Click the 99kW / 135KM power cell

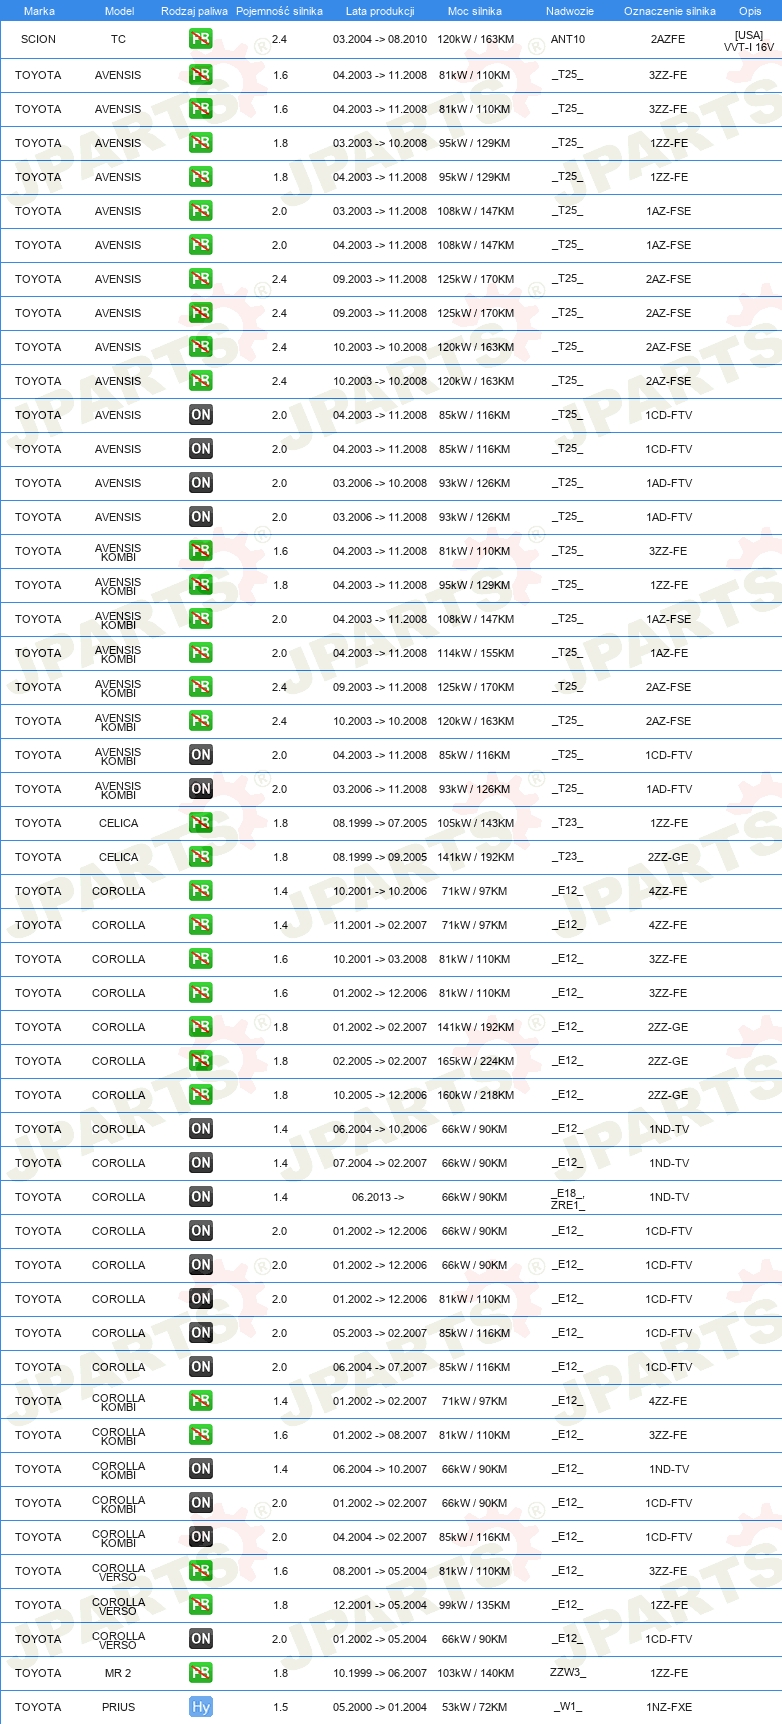click(474, 1605)
